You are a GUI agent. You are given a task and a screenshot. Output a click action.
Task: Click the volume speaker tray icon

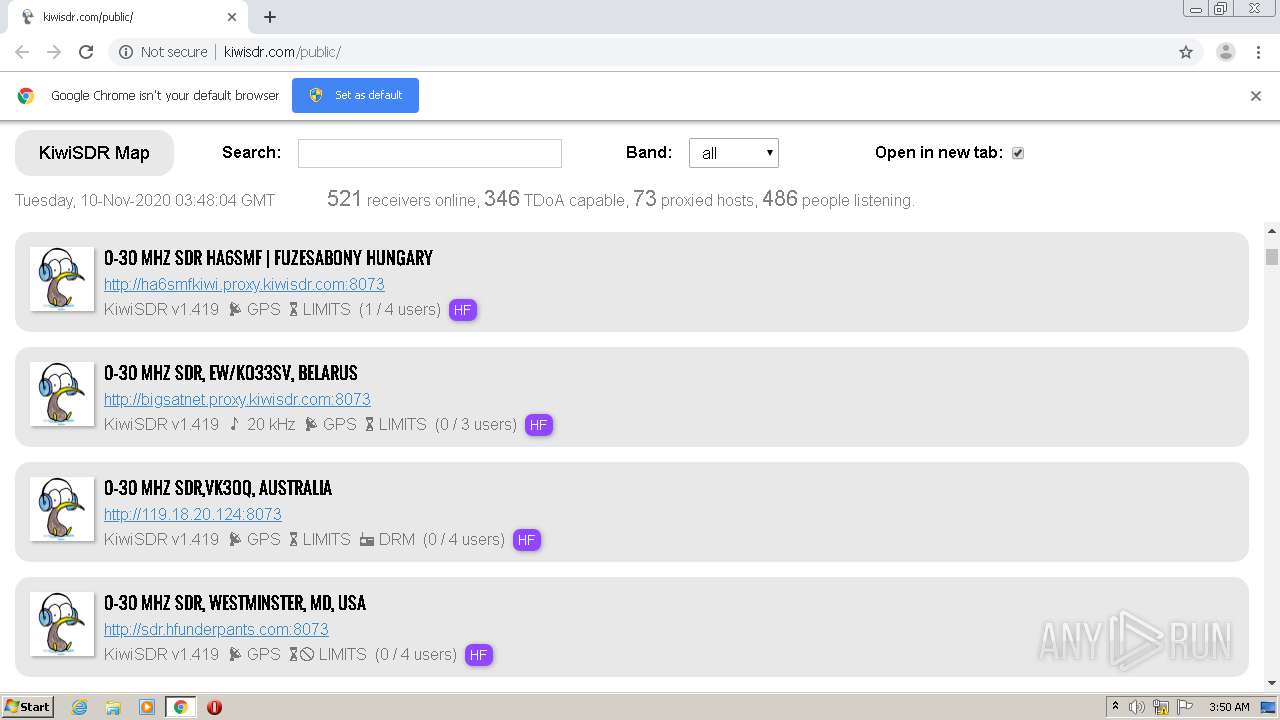[1137, 707]
